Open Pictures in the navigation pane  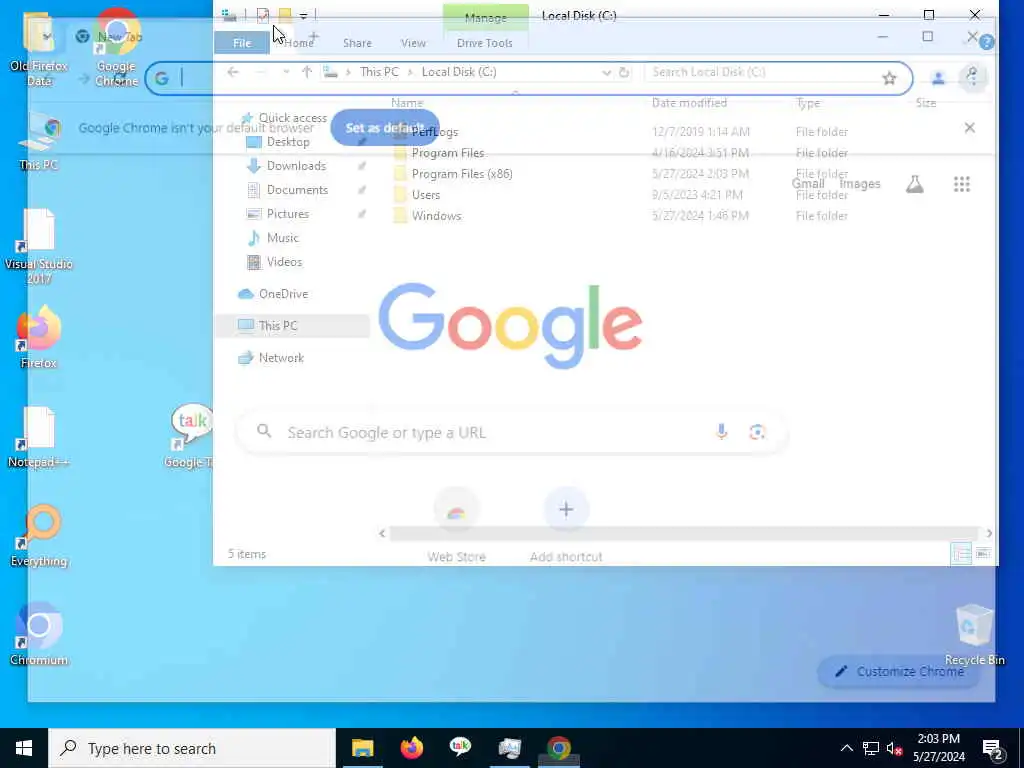click(278, 214)
